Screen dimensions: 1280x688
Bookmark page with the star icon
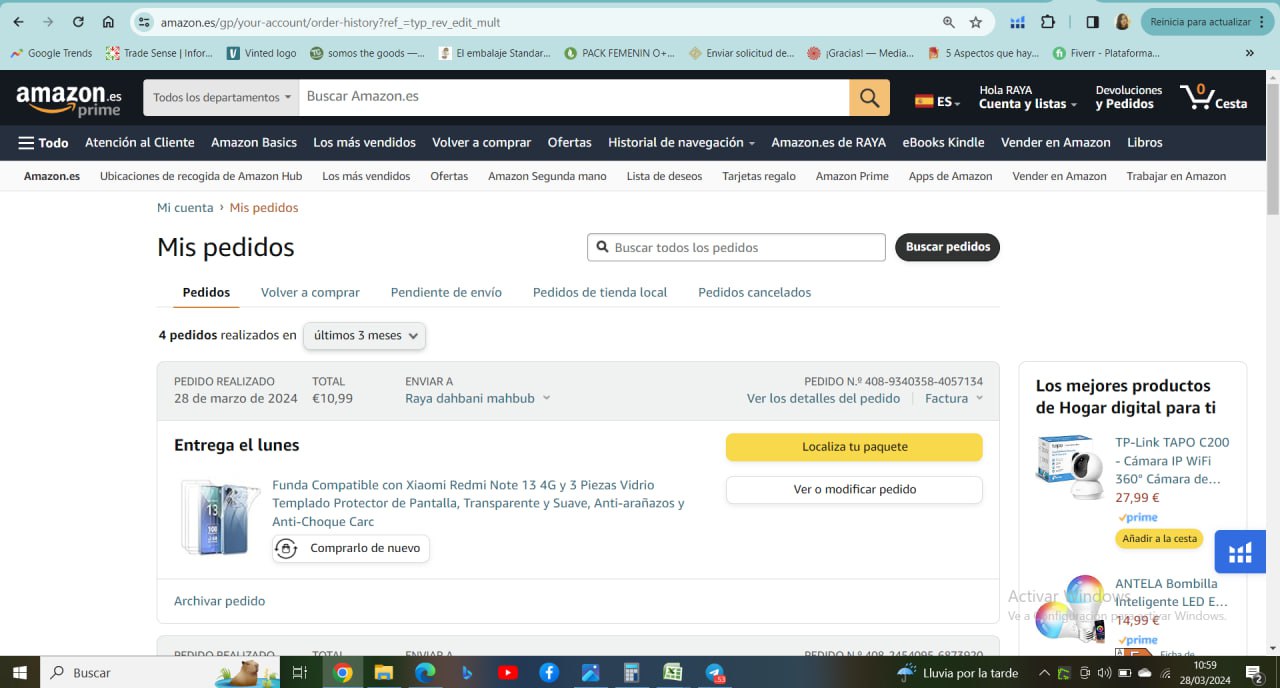(x=976, y=22)
